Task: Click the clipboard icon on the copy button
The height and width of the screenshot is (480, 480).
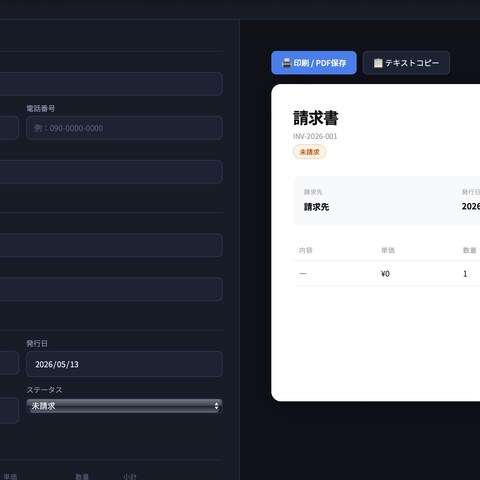Action: 378,63
